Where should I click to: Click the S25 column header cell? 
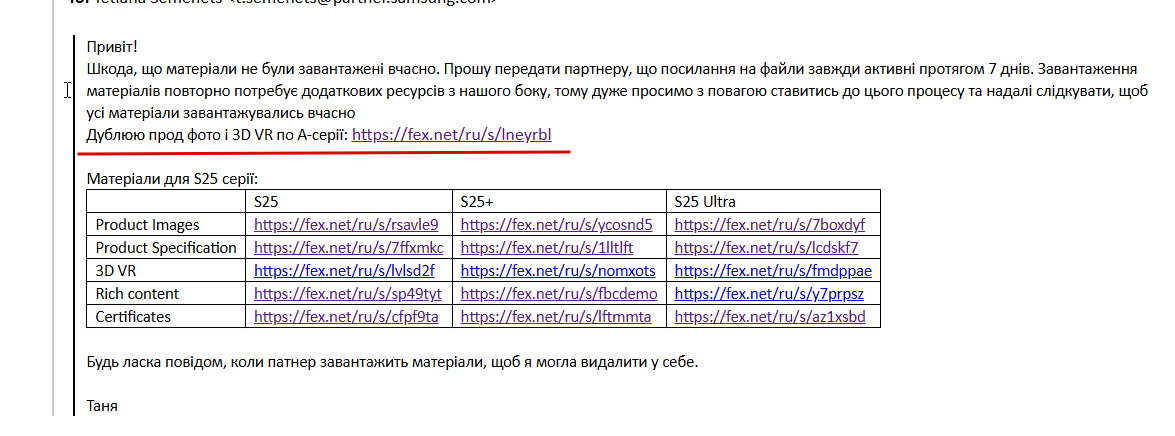[x=349, y=202]
